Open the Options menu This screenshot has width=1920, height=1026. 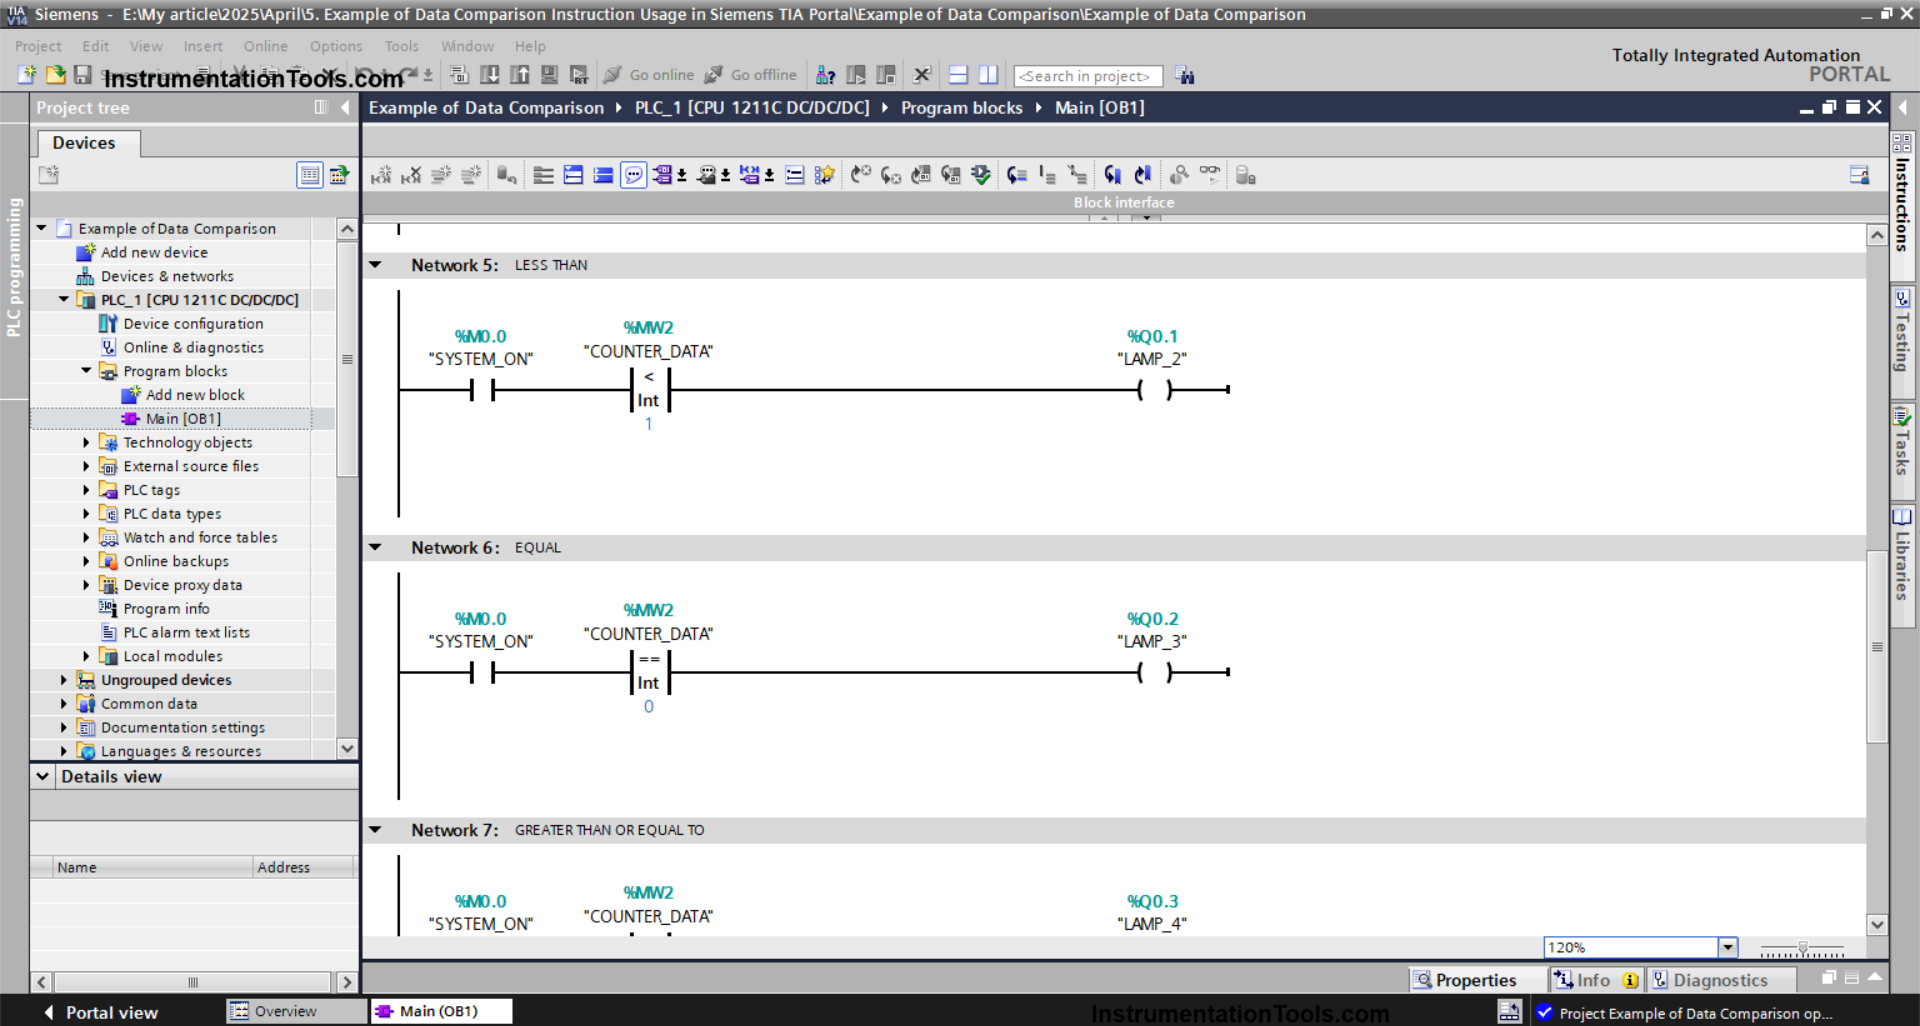pyautogui.click(x=336, y=46)
